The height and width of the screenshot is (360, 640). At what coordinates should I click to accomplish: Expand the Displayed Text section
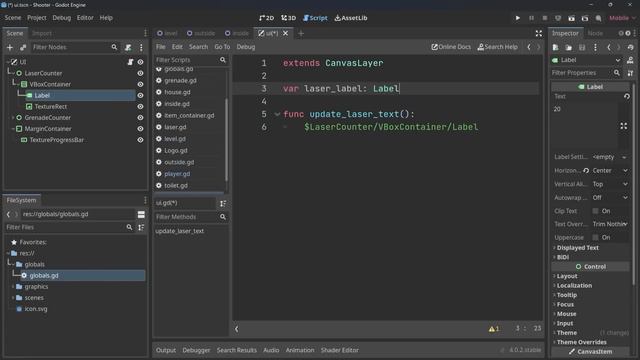[x=577, y=248]
